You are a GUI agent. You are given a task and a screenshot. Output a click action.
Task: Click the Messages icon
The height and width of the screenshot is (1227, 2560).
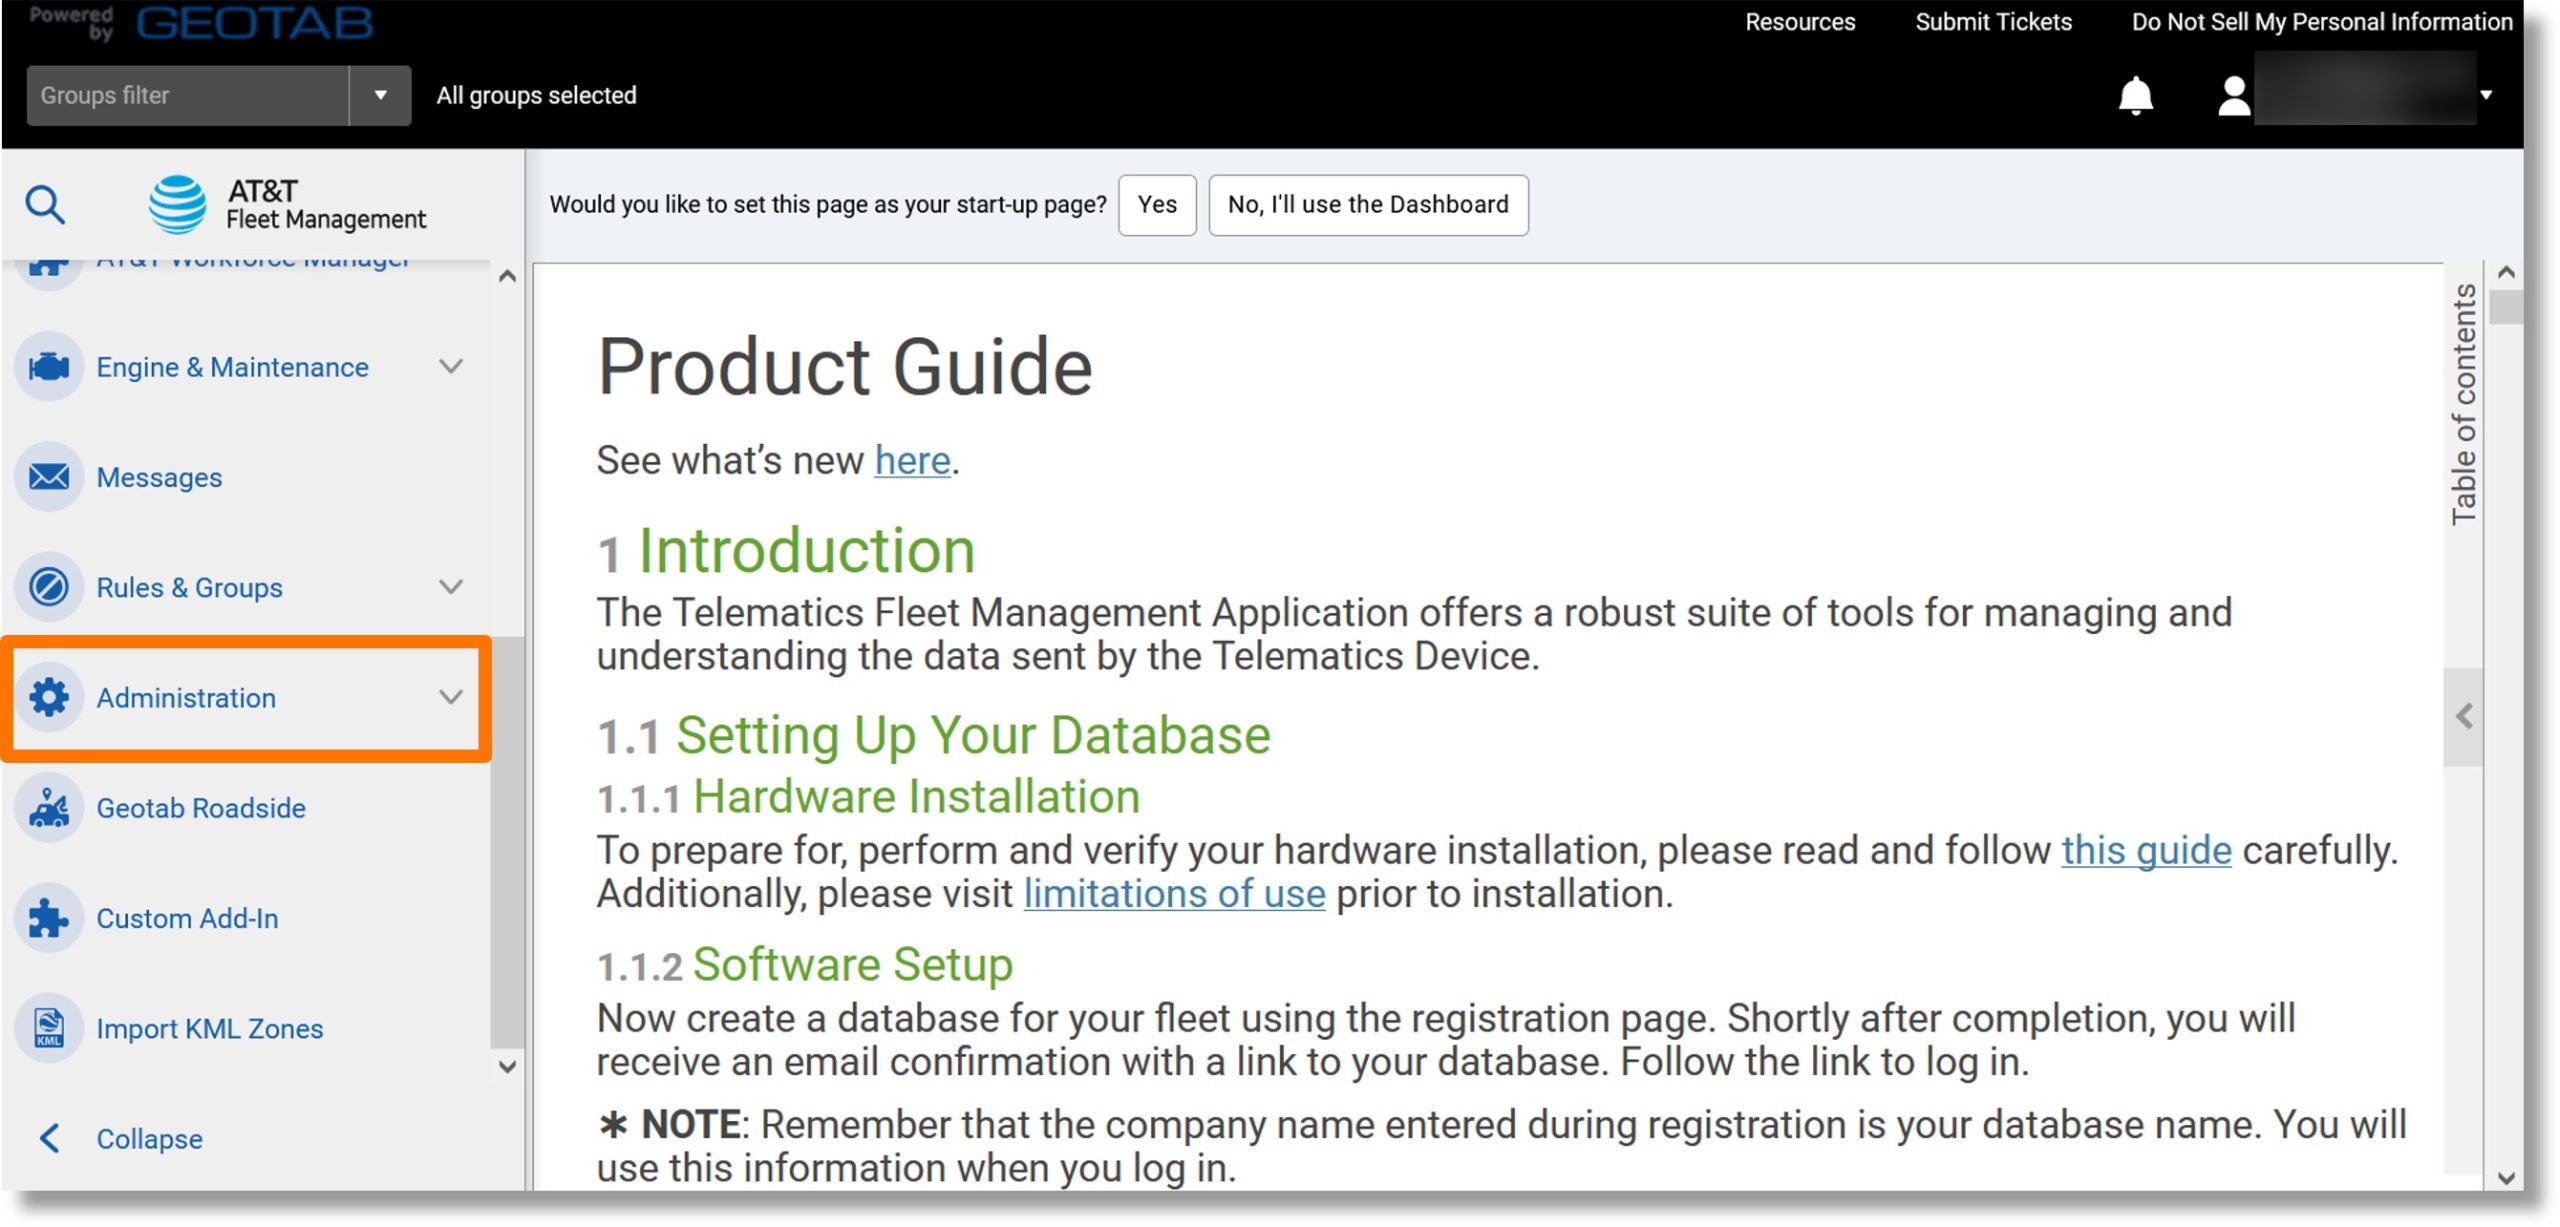click(47, 475)
